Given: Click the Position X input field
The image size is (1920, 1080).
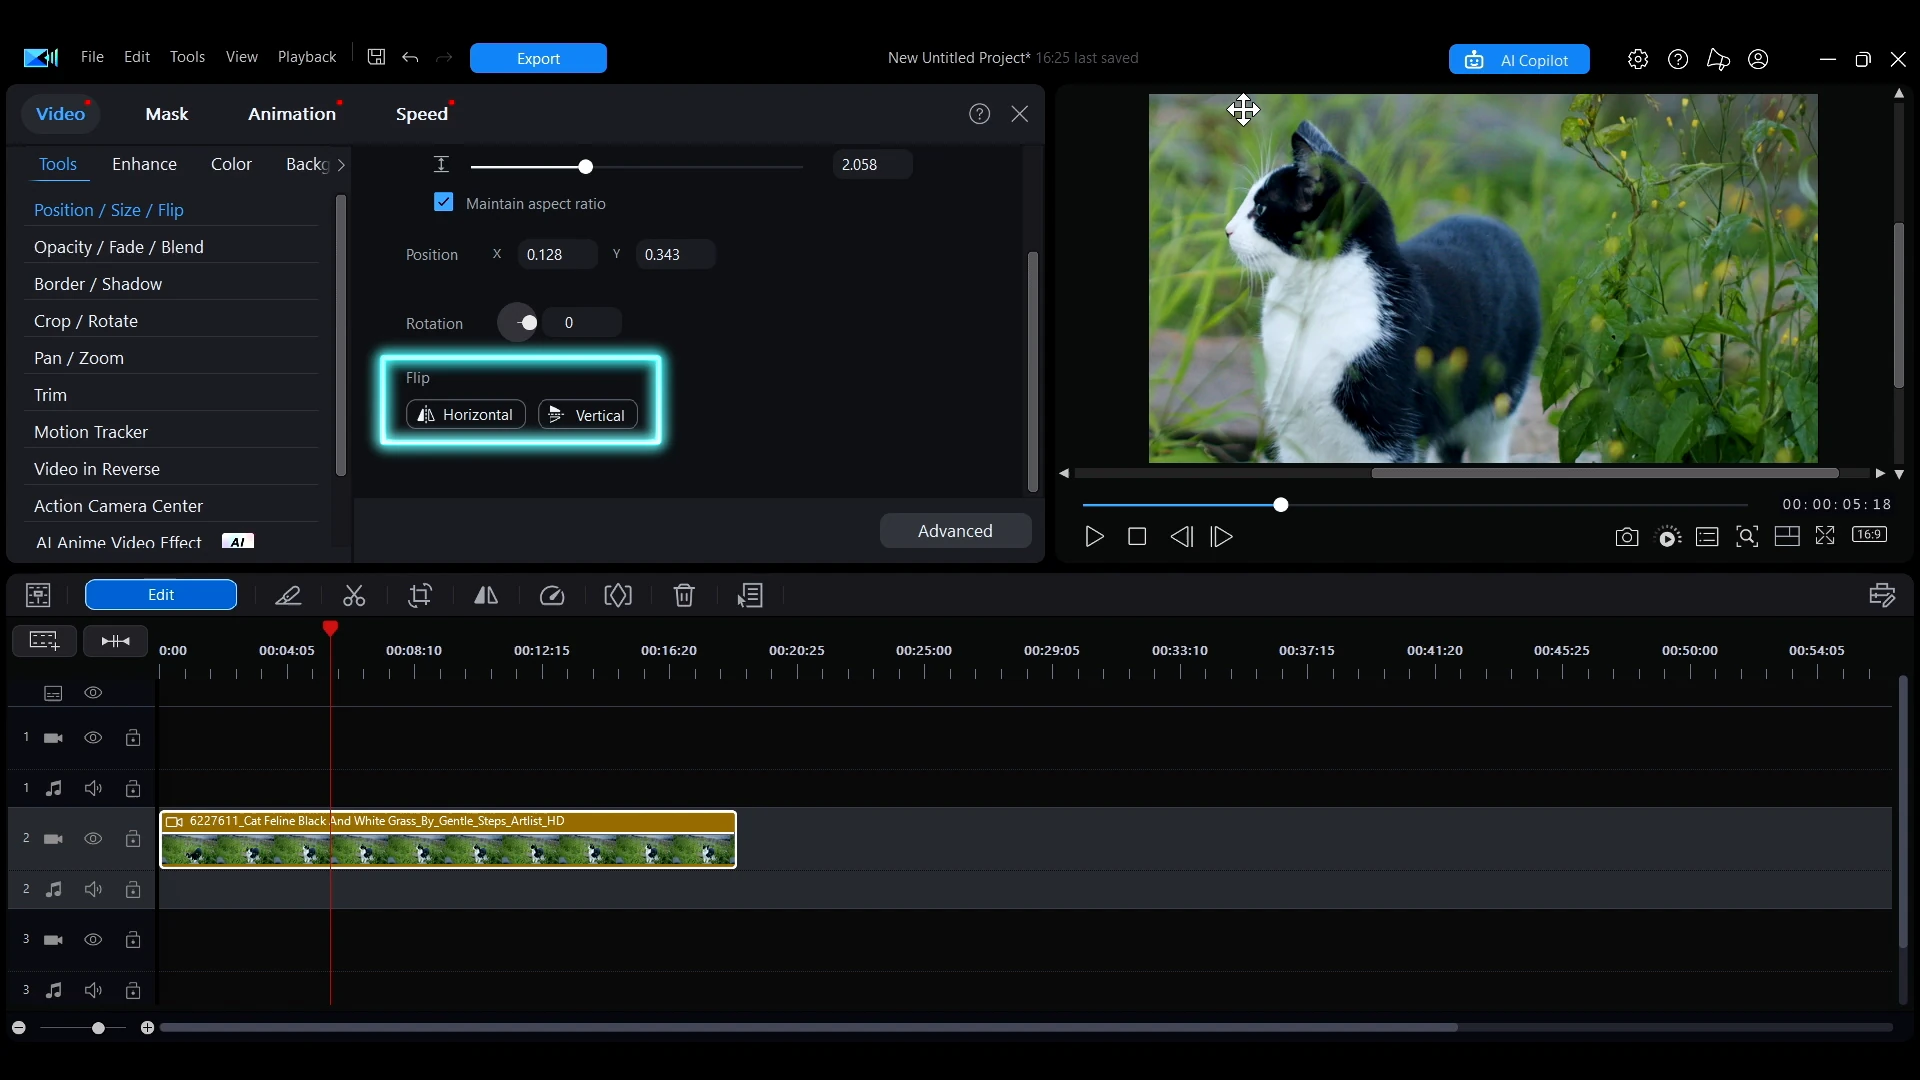Looking at the screenshot, I should [557, 255].
